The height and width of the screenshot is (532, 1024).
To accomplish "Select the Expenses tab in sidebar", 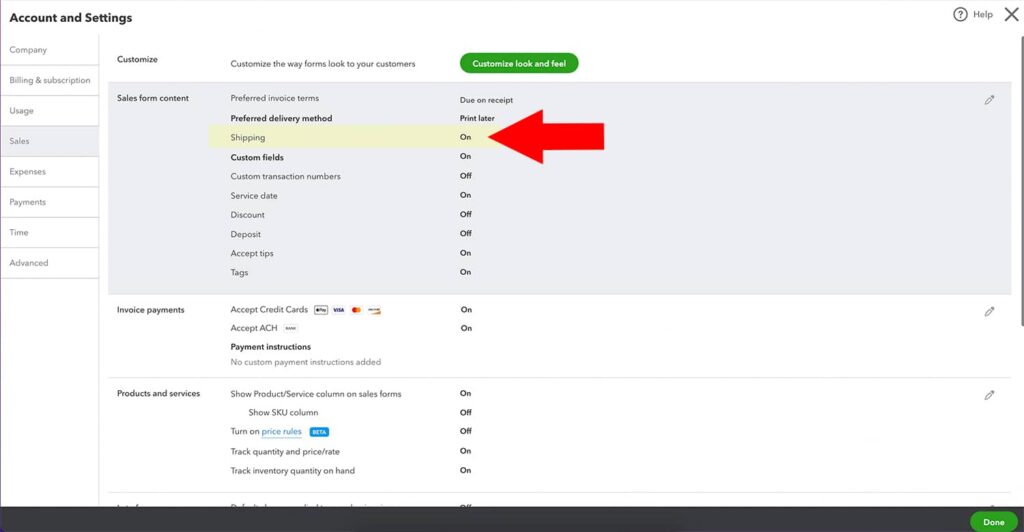I will (x=28, y=172).
